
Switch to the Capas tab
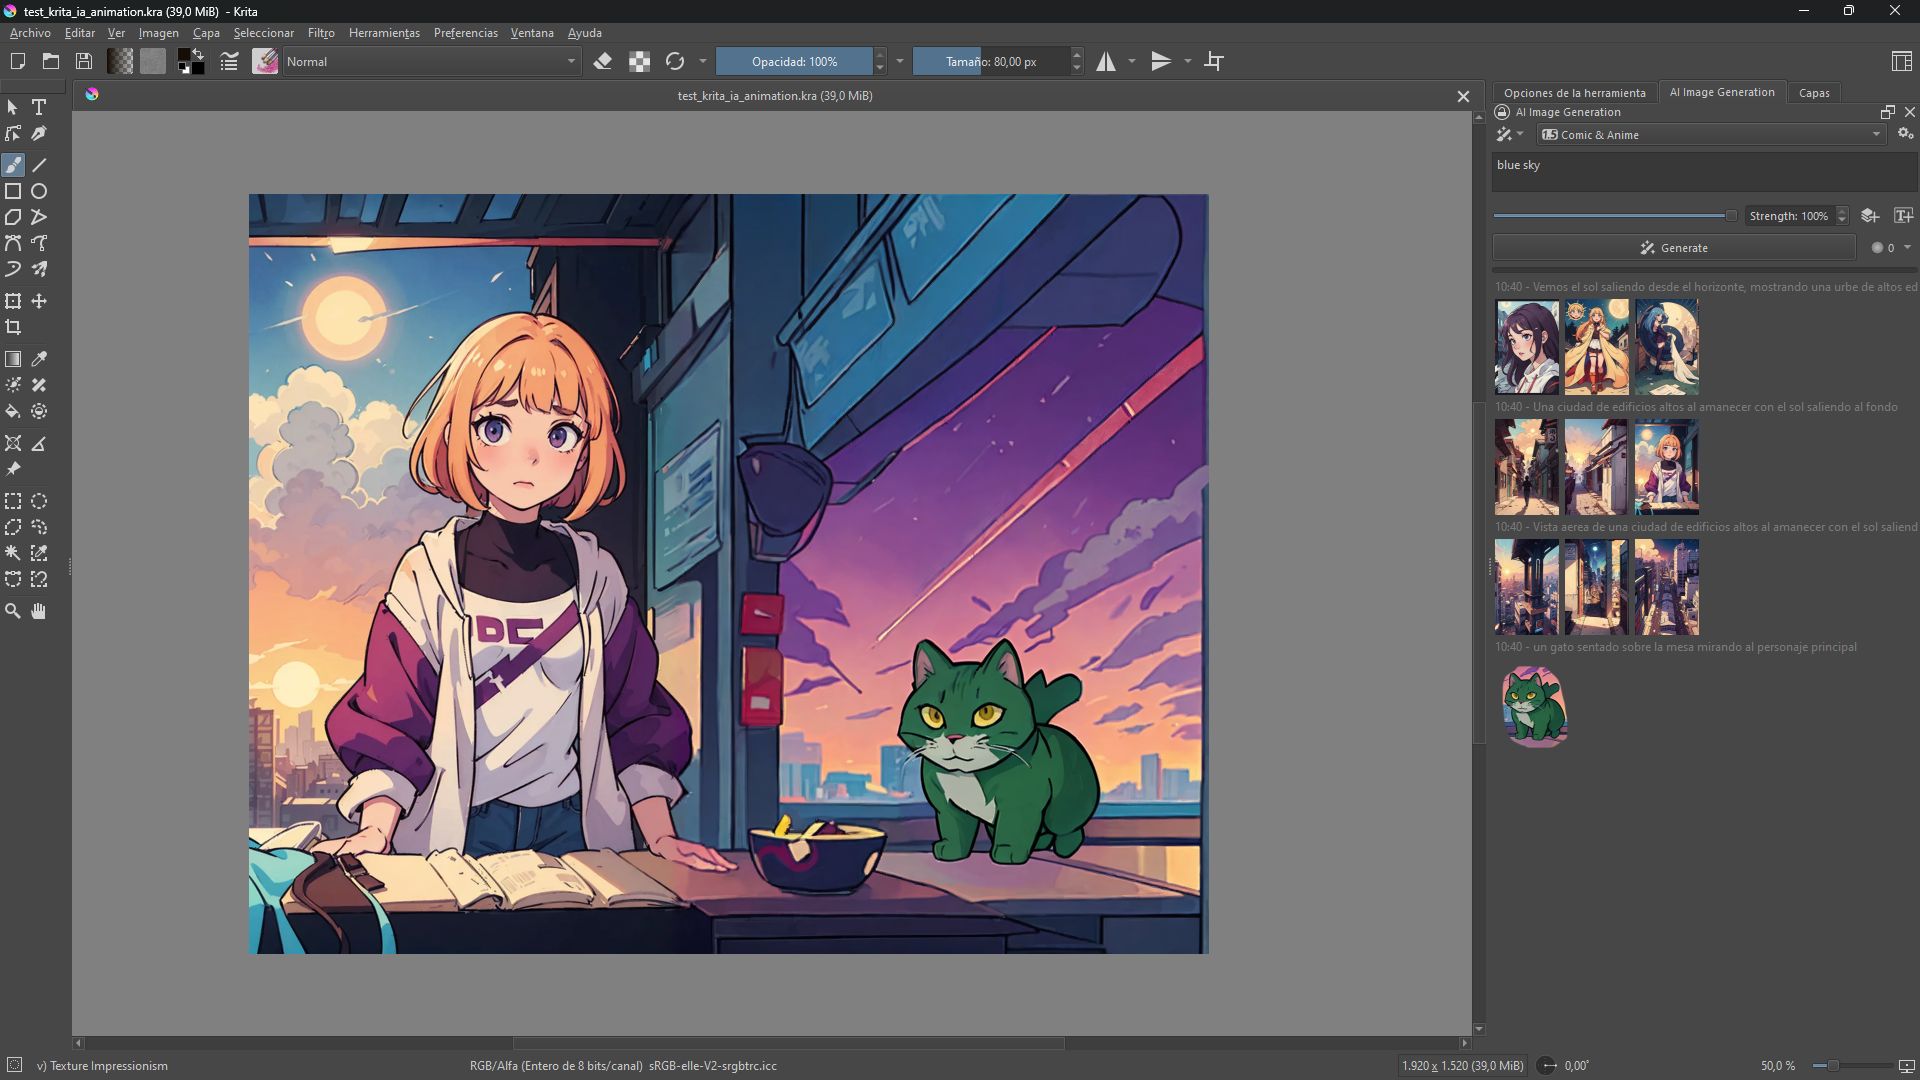coord(1814,93)
